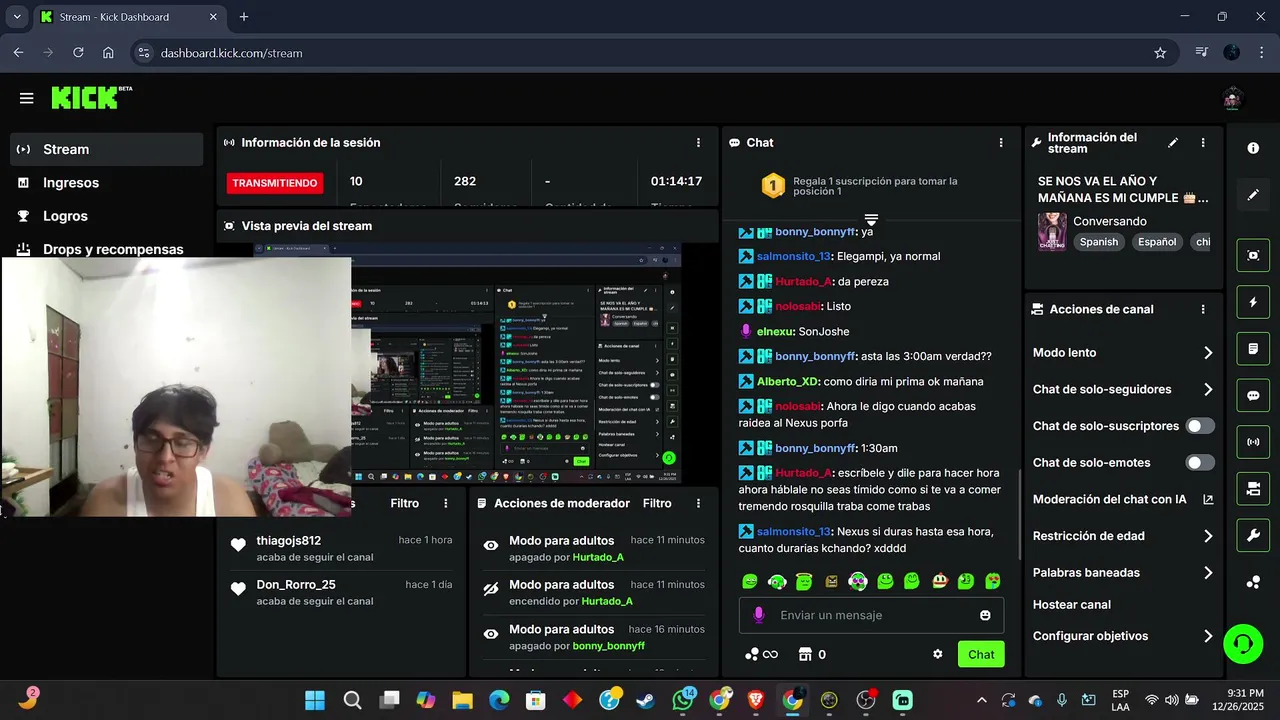Send message with green Chat button
The height and width of the screenshot is (720, 1280).
point(981,655)
